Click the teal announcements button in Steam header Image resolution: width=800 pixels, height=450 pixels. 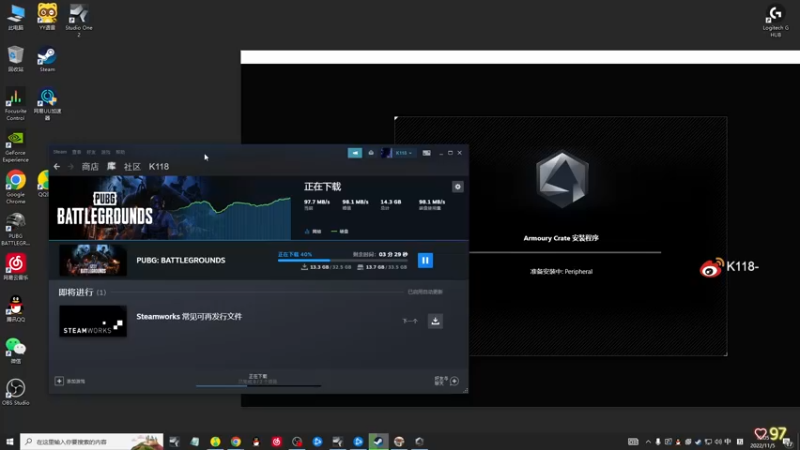[x=355, y=153]
